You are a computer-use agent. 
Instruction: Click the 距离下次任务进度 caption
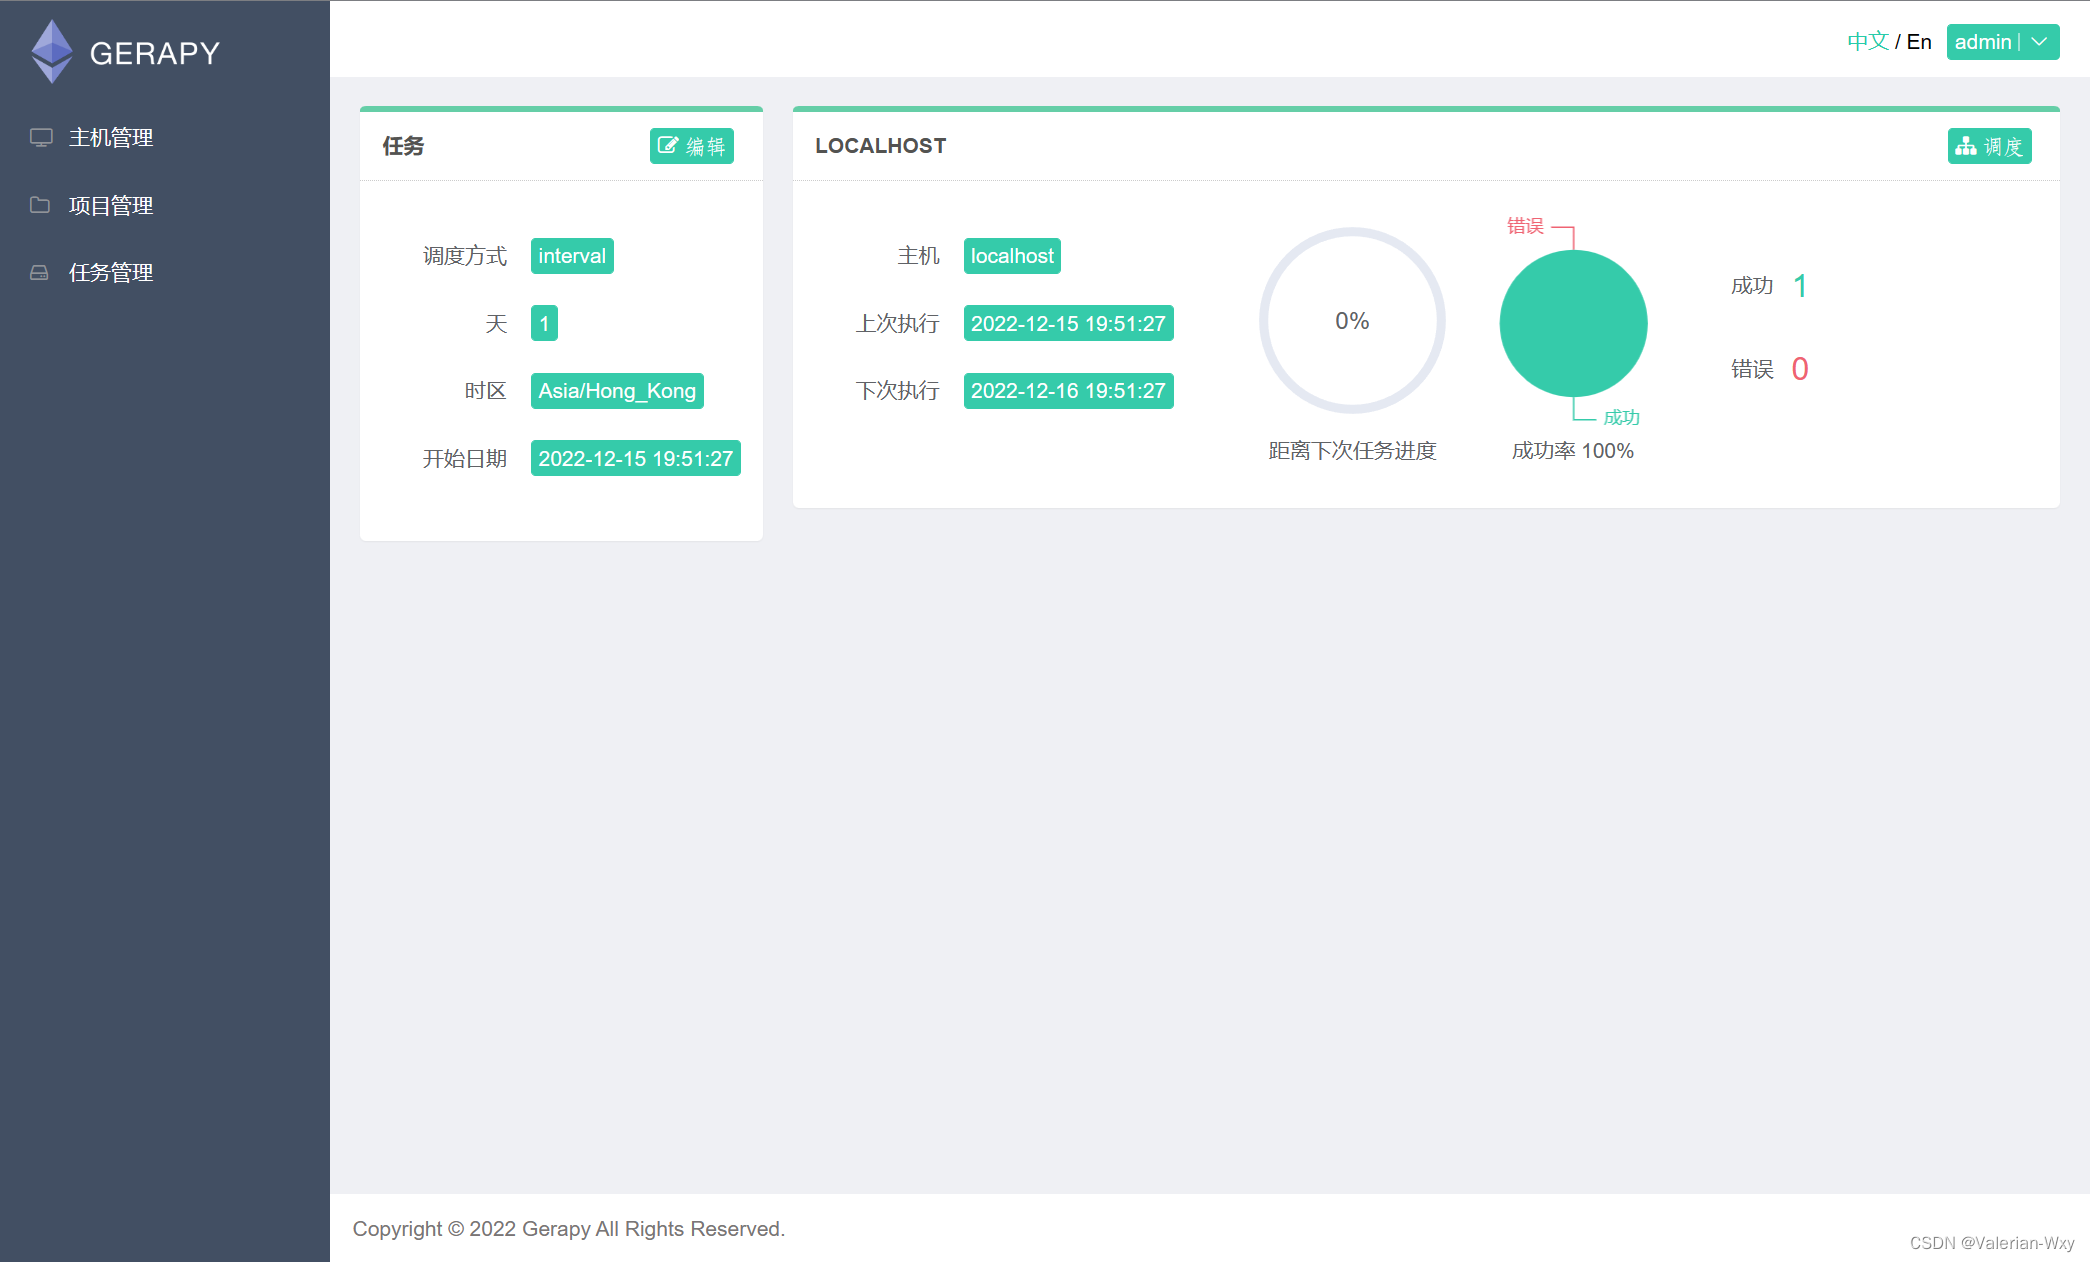click(1352, 451)
